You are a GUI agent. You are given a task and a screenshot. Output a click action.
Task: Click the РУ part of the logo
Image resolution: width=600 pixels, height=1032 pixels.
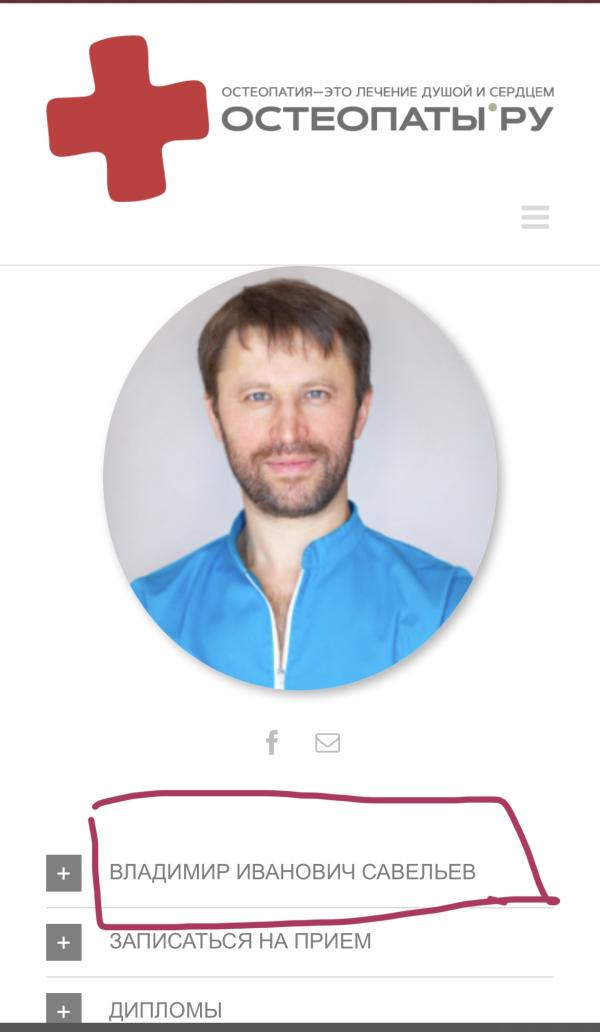coord(526,120)
